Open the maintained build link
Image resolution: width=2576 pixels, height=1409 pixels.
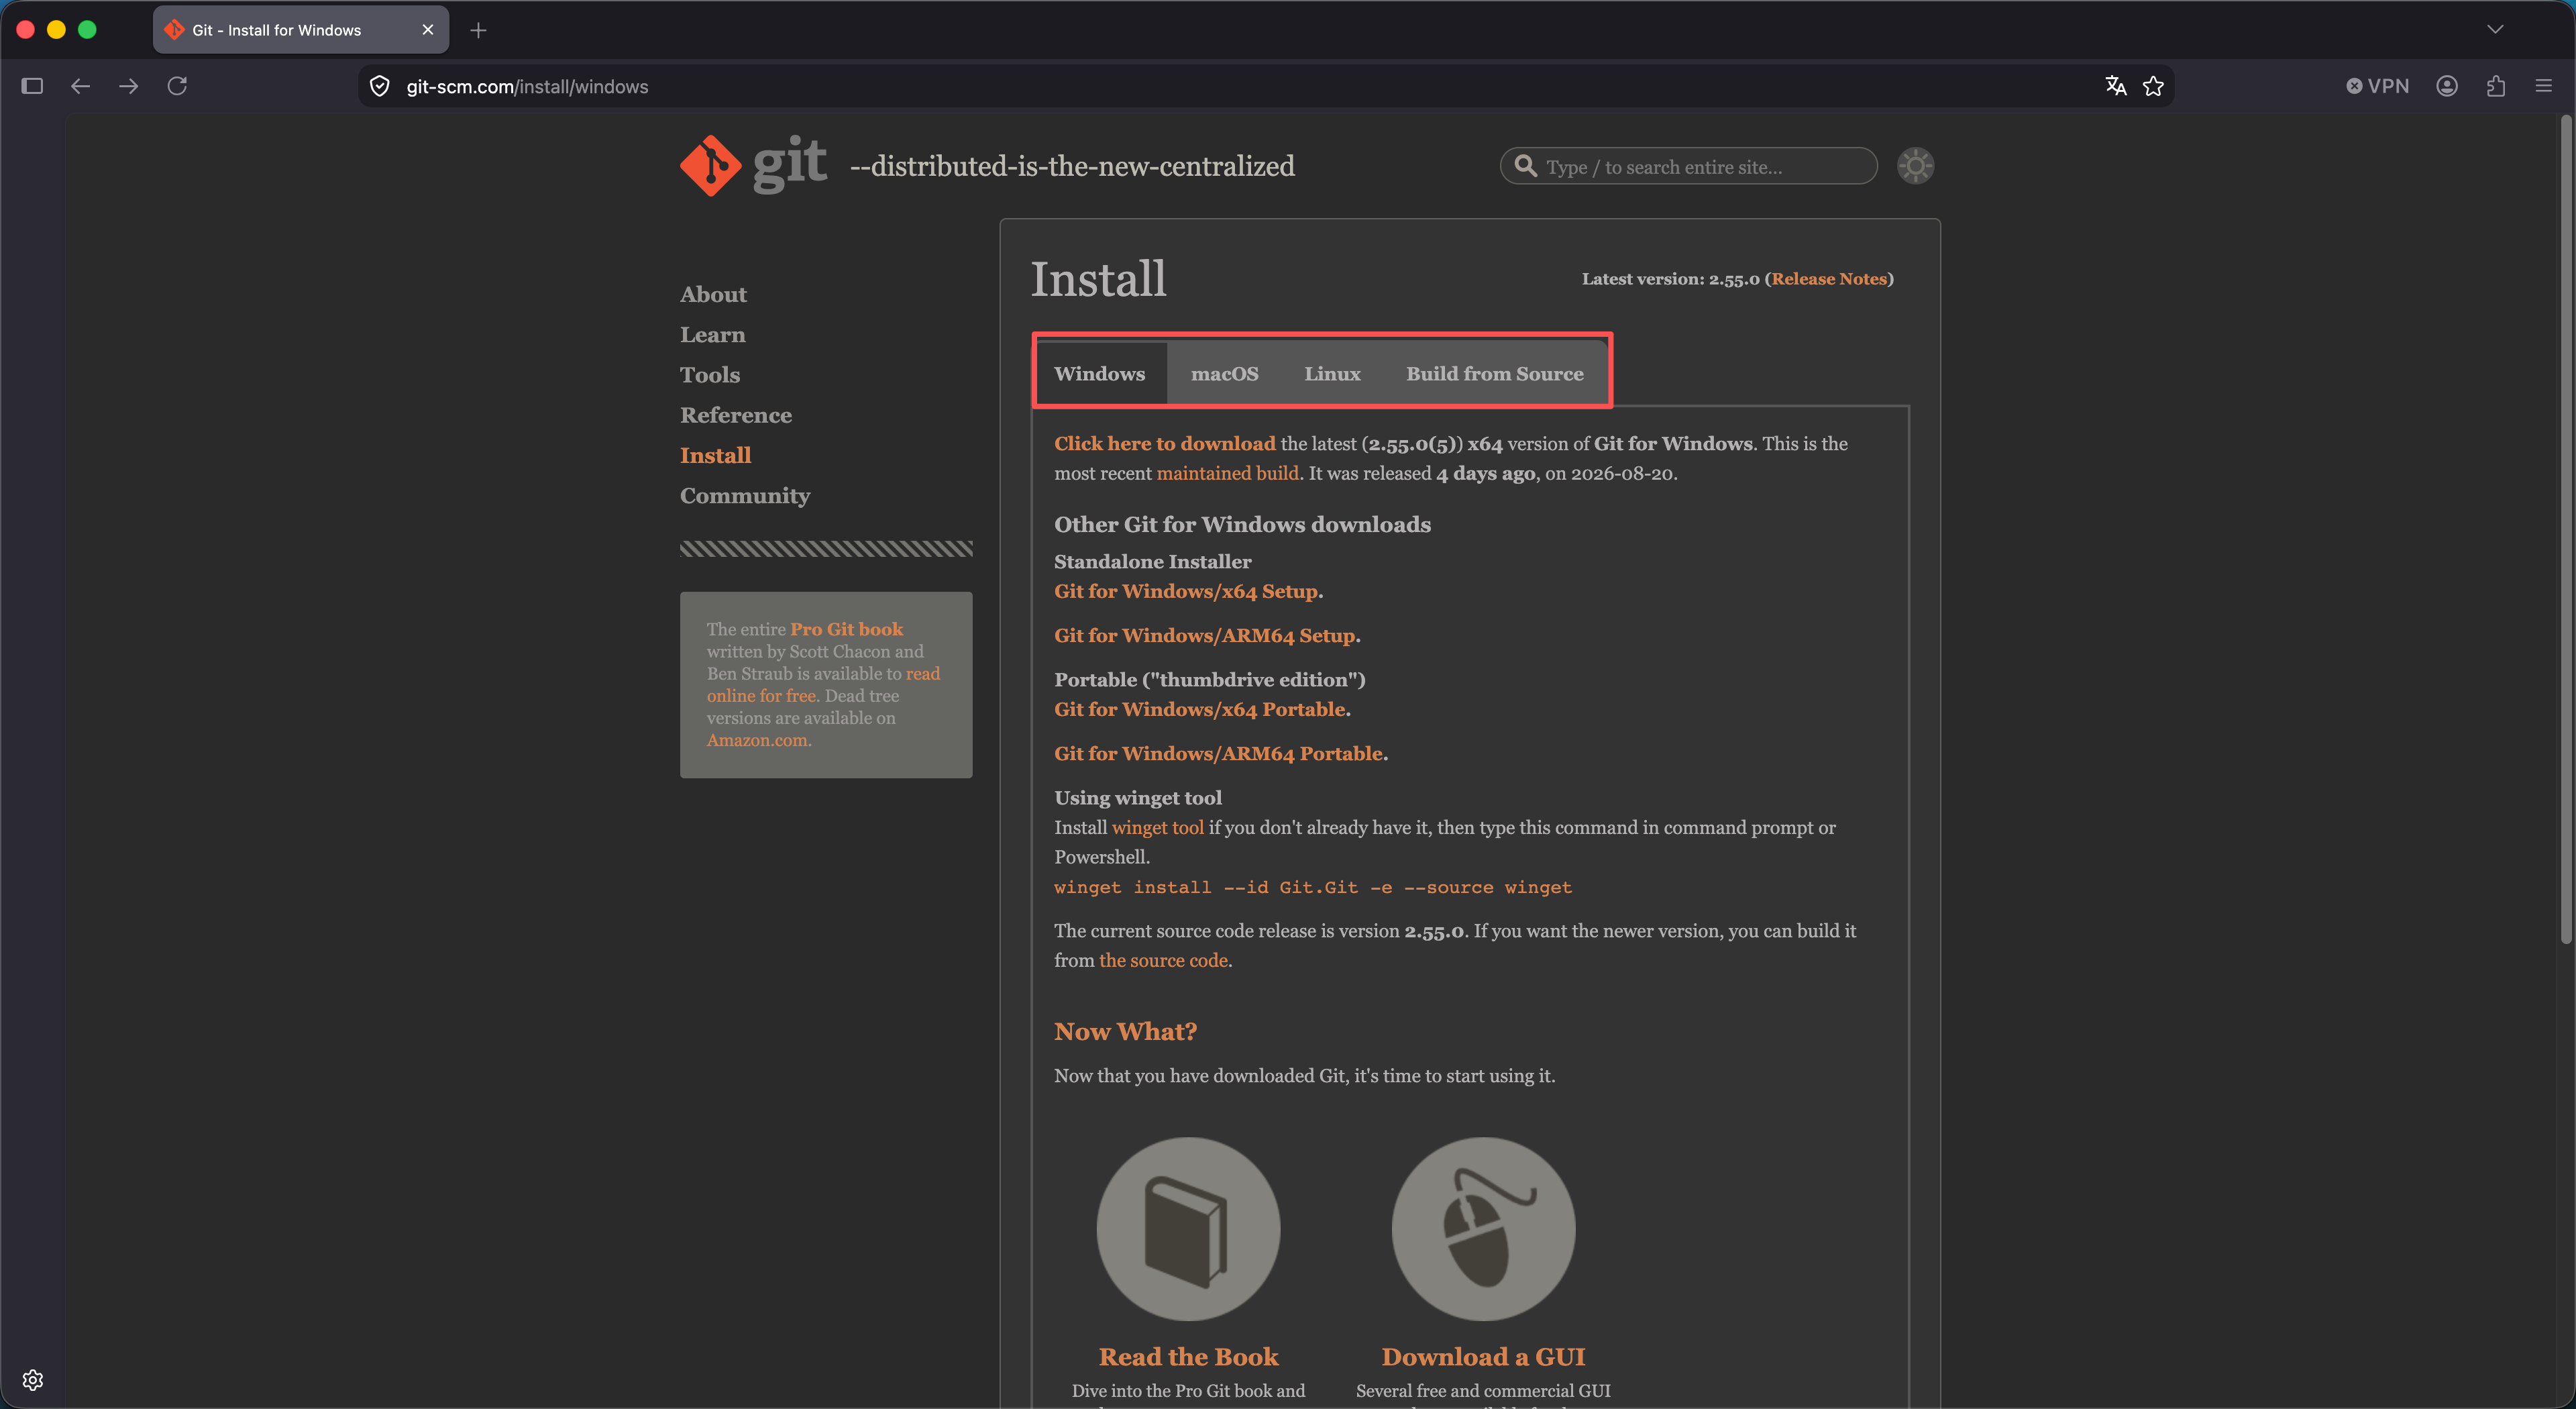[1227, 473]
